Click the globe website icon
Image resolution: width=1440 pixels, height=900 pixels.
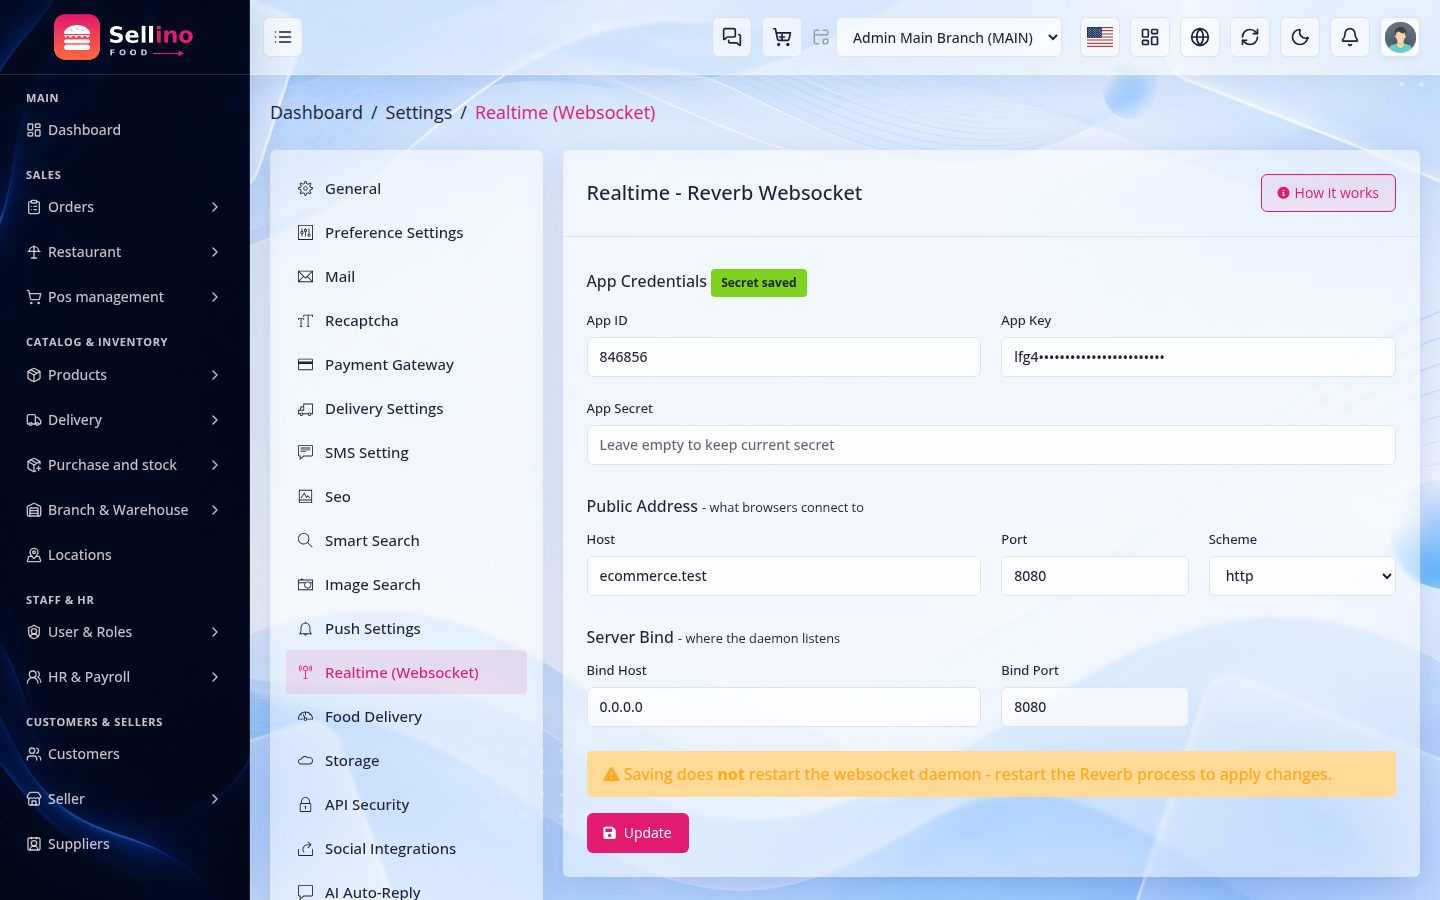(x=1200, y=37)
